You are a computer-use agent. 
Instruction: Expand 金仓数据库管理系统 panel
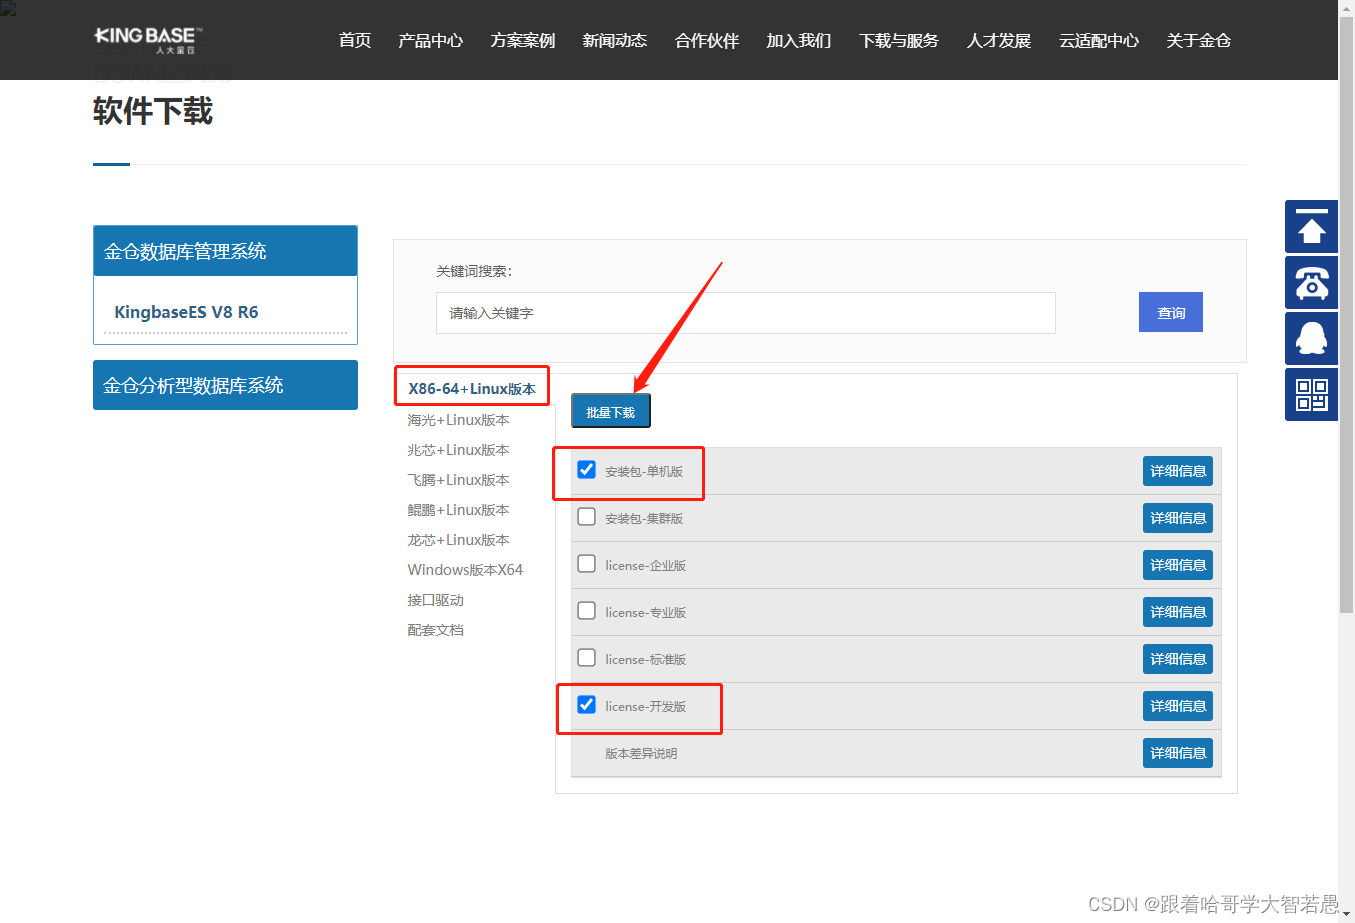pos(225,251)
